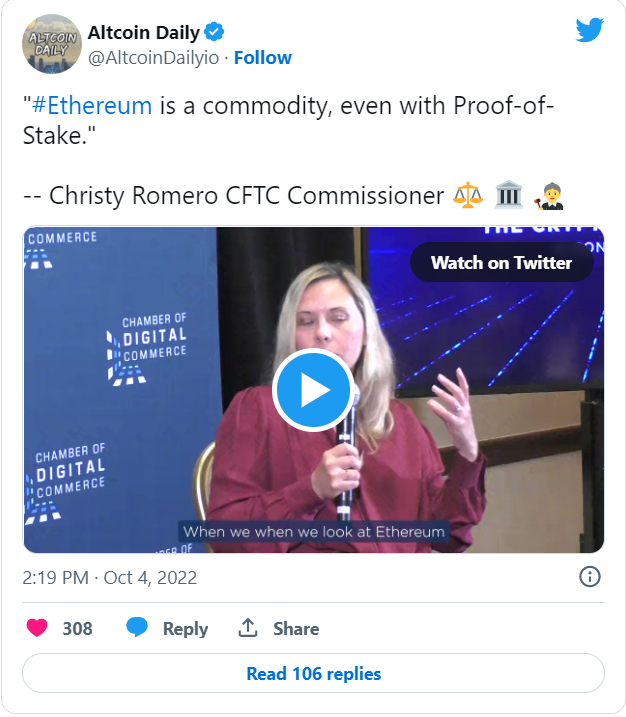
Task: Open the Altcoin Daily display name
Action: coord(144,32)
